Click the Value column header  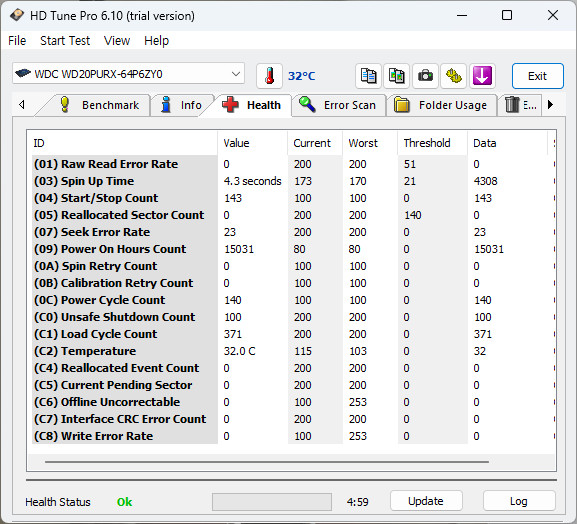[252, 143]
